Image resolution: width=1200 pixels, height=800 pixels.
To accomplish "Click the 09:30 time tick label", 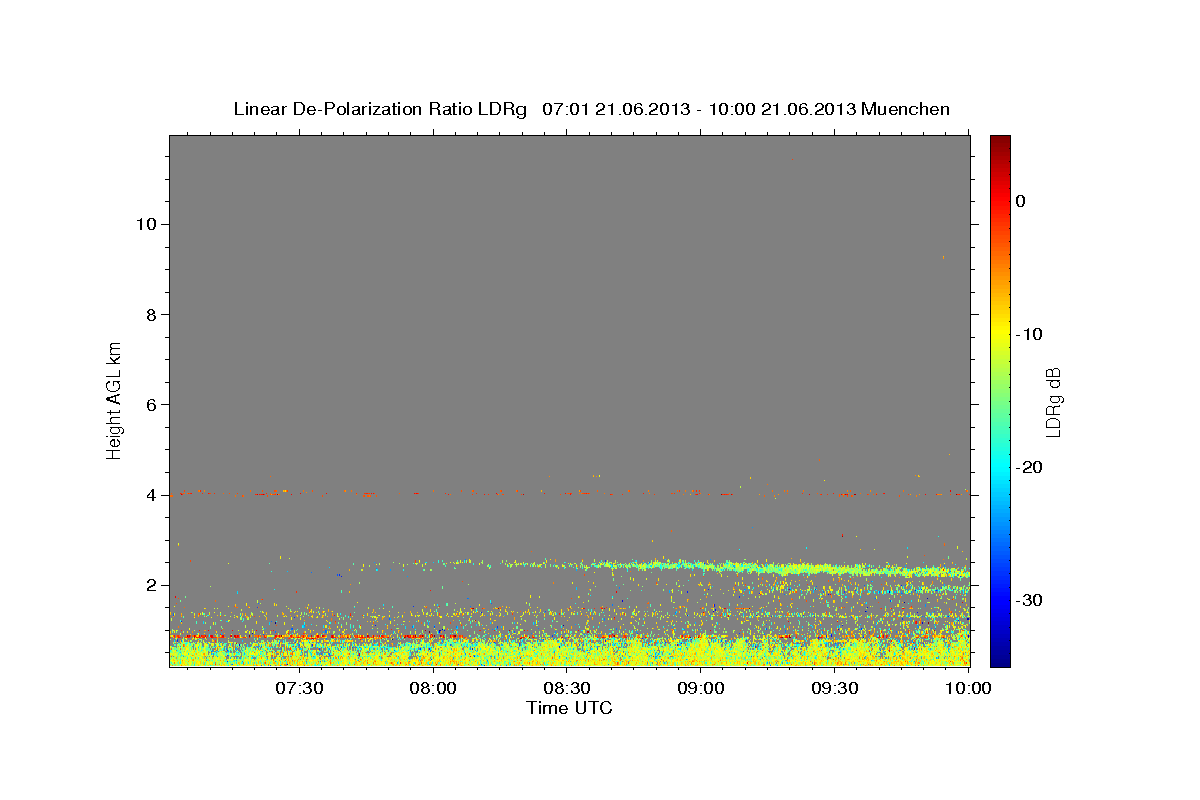I will (835, 688).
